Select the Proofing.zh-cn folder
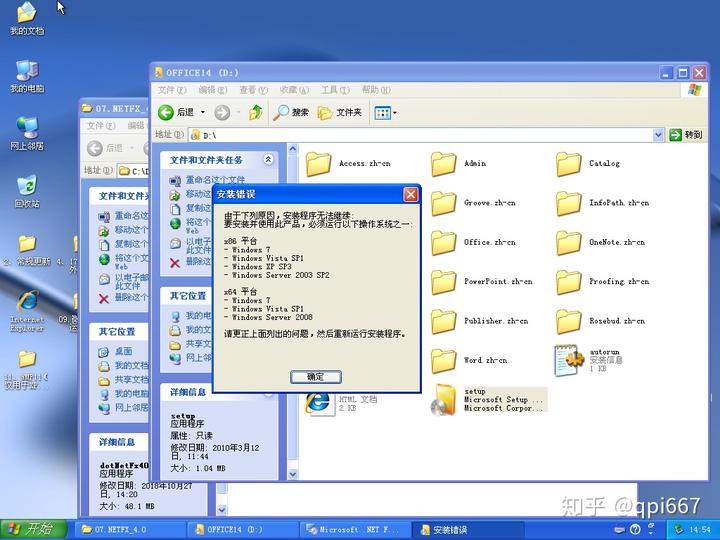This screenshot has height=540, width=720. (x=603, y=282)
